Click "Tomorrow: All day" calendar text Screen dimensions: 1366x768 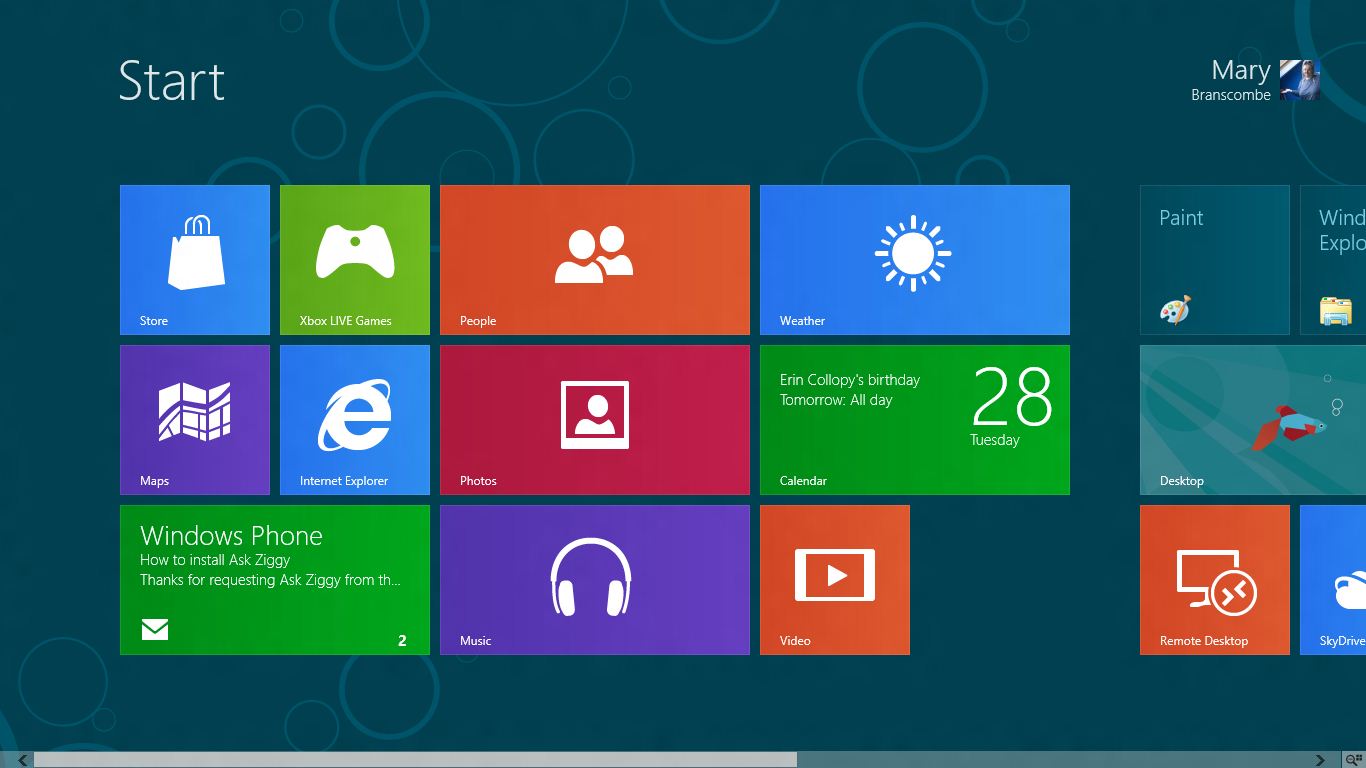point(836,400)
